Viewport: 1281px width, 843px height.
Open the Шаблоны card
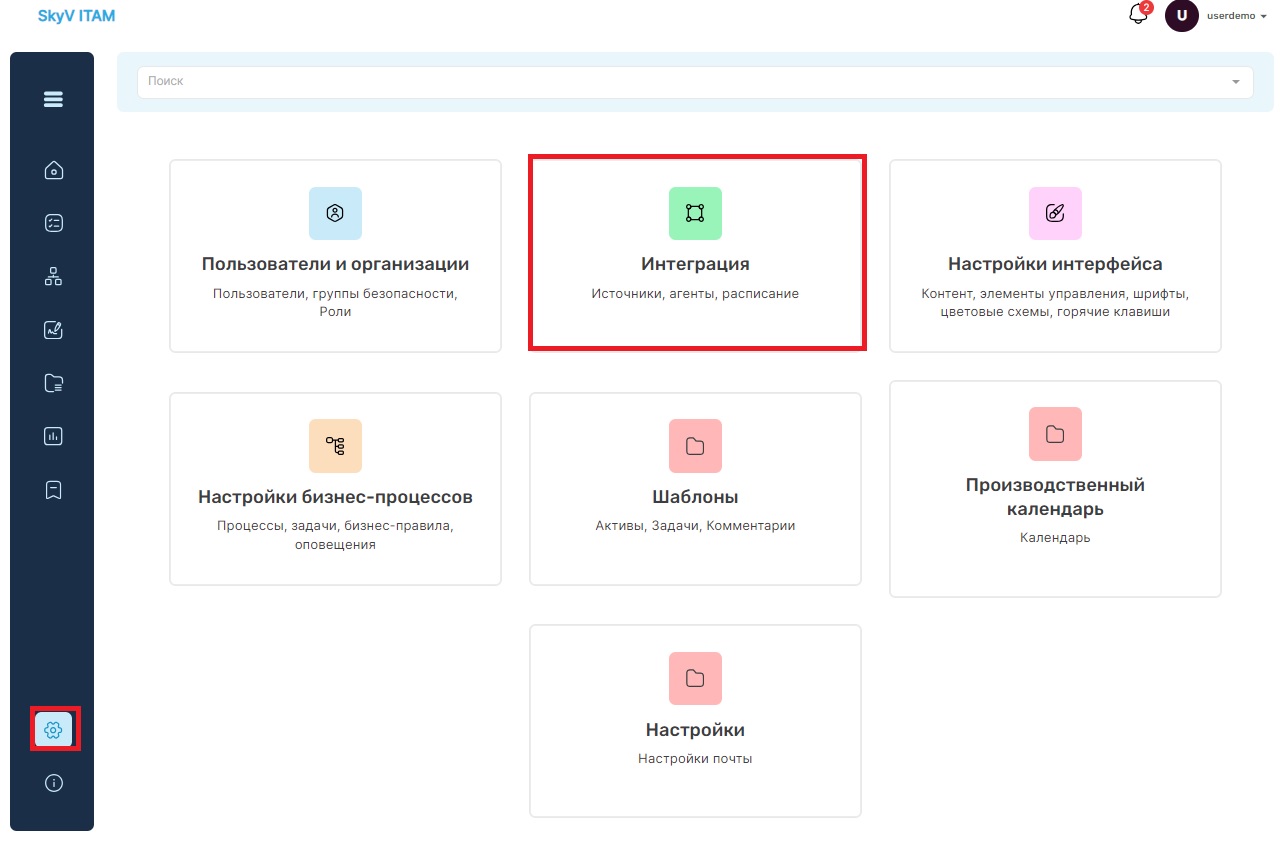point(695,488)
